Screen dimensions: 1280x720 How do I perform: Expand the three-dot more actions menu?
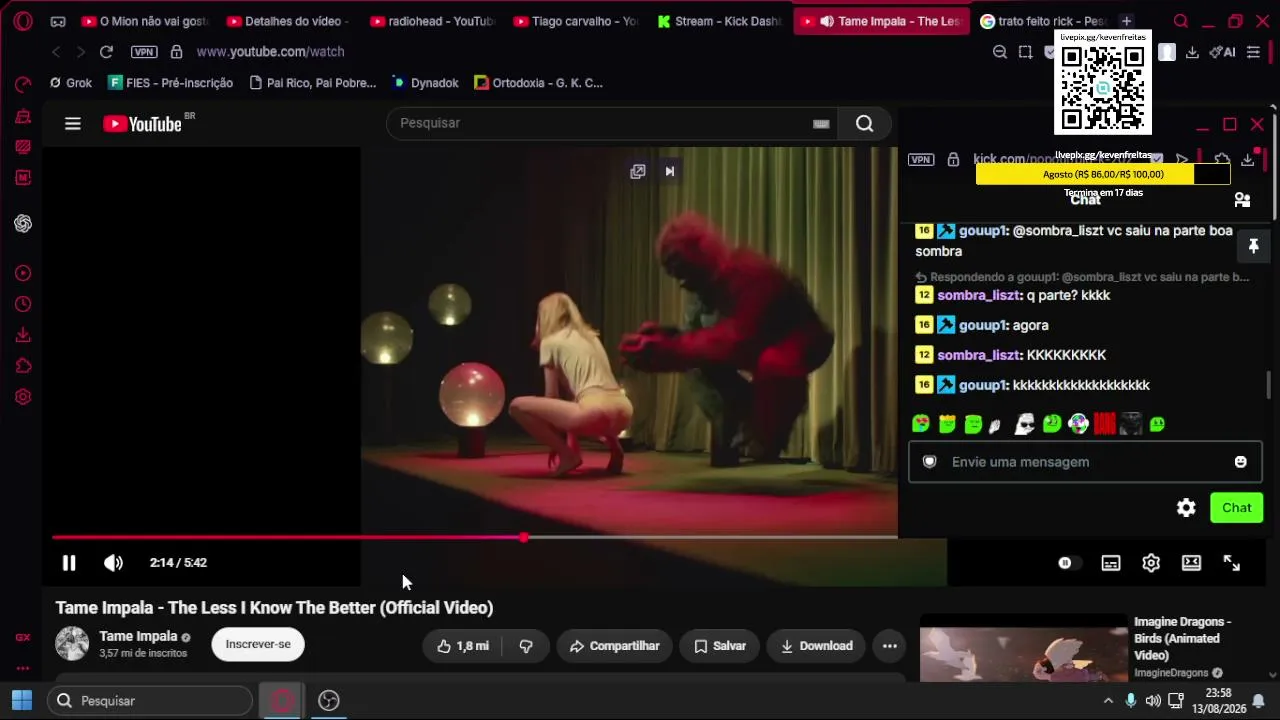pos(890,646)
